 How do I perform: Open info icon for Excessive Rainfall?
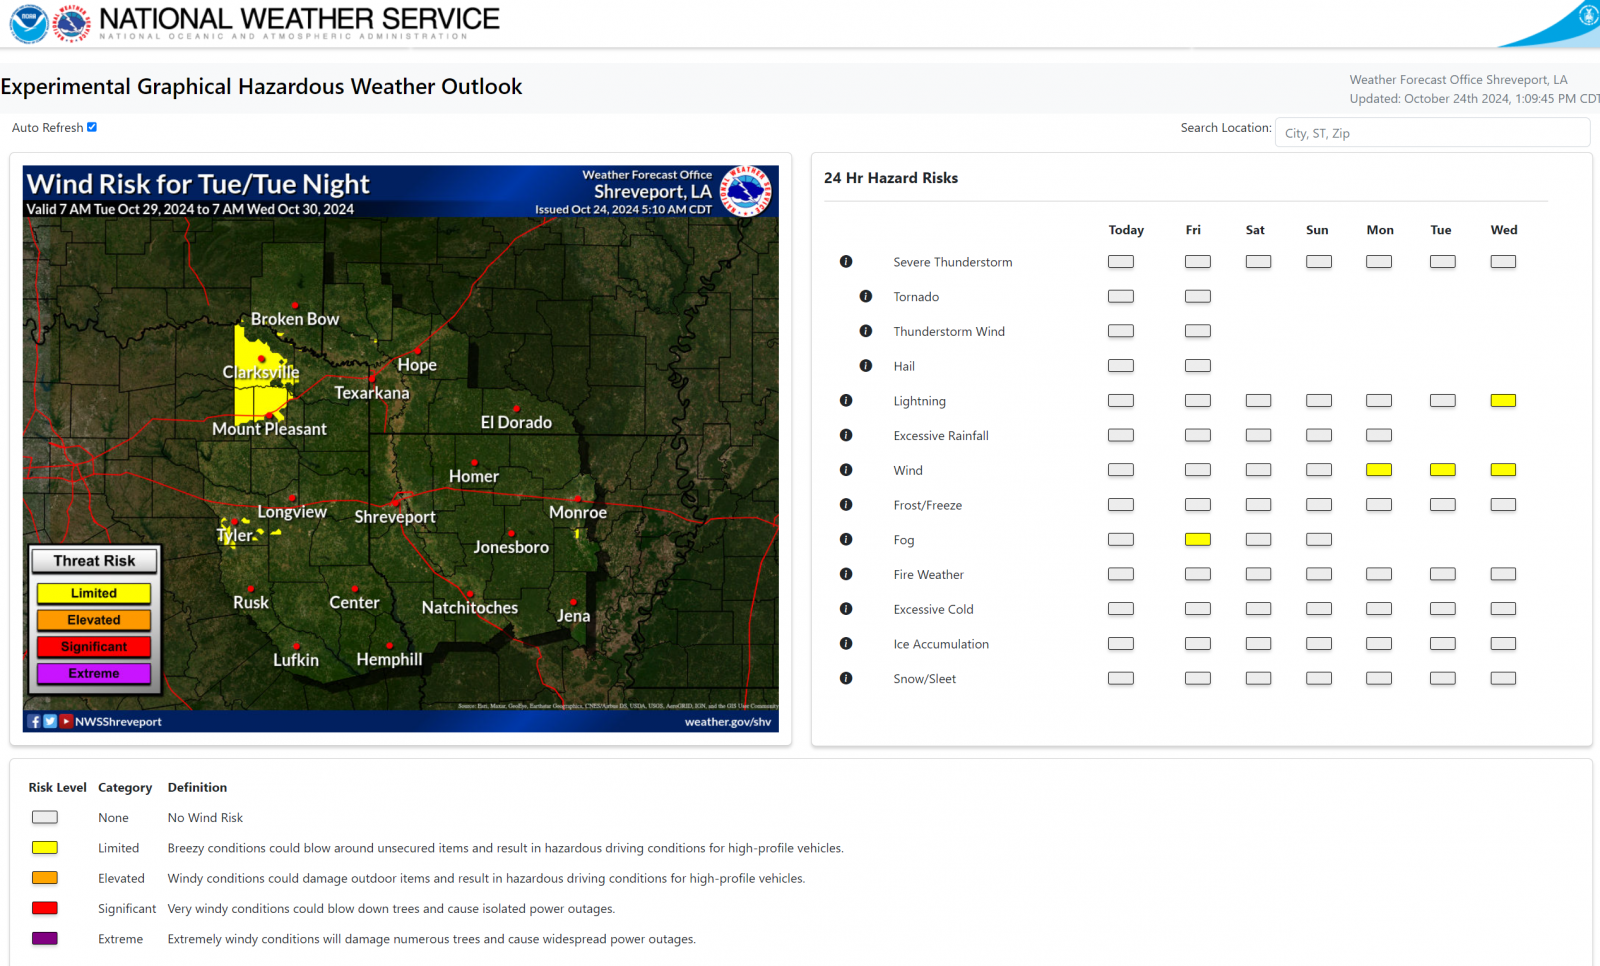[846, 435]
